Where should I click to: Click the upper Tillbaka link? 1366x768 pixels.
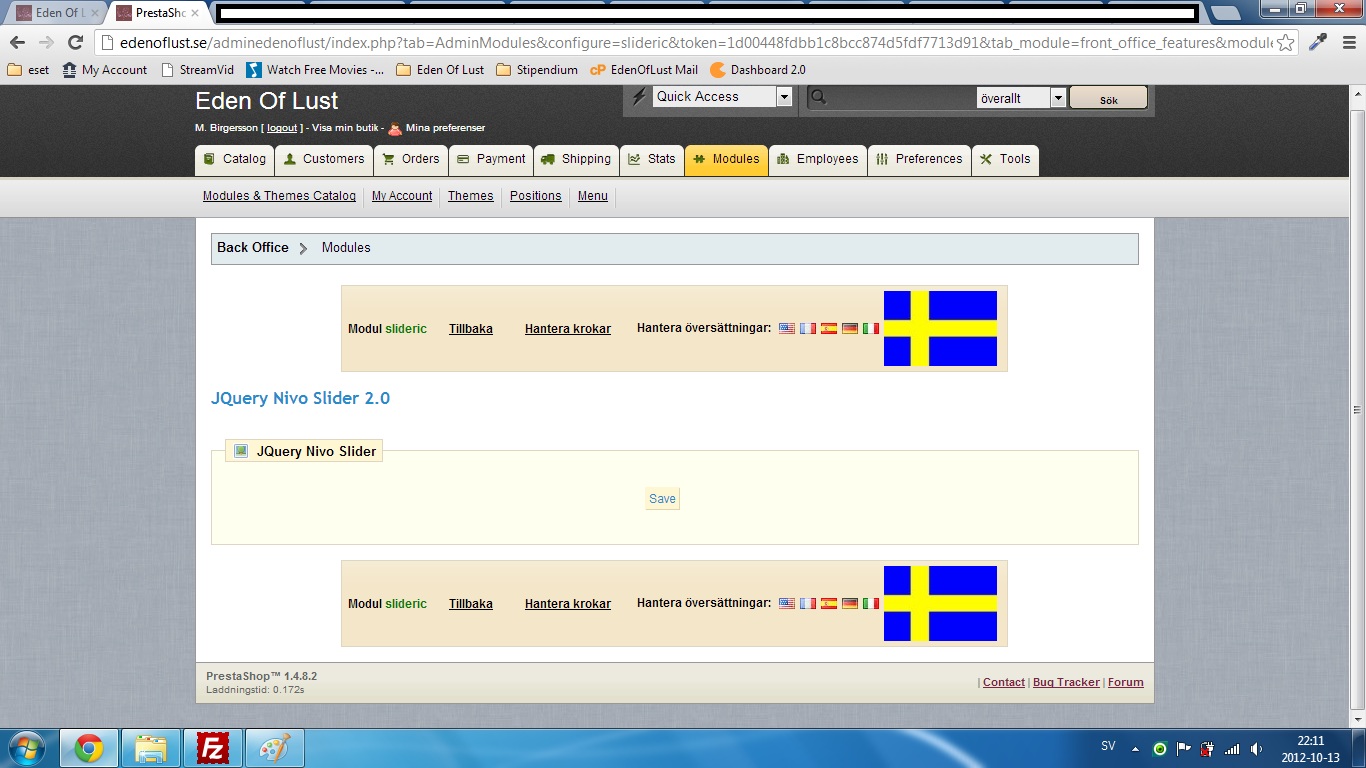point(471,329)
